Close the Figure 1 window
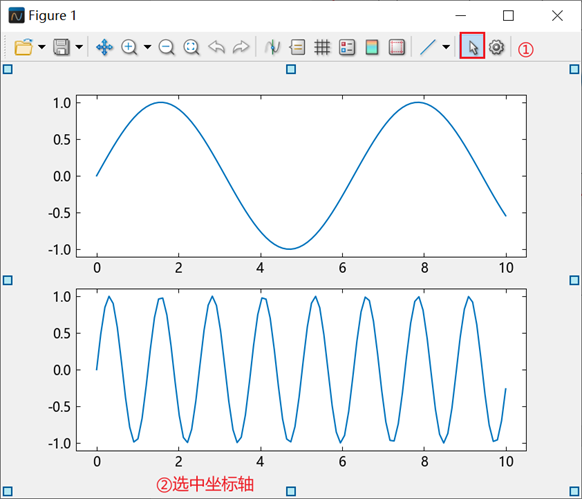Viewport: 582px width, 499px height. click(557, 16)
